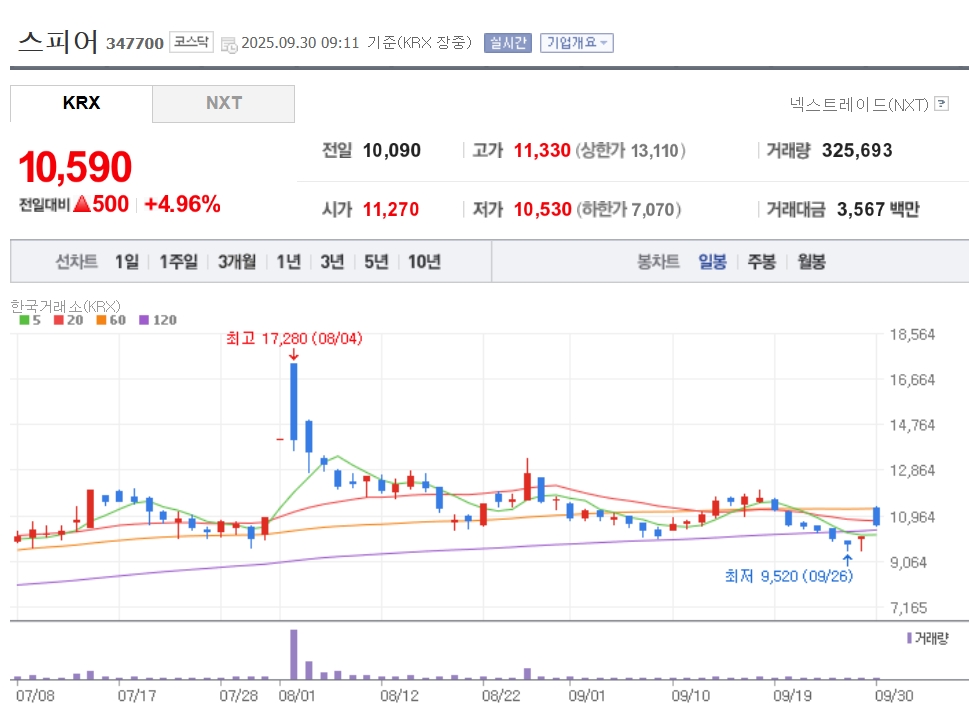Click the 09/30 date label on axis
The image size is (969, 718).
[894, 696]
